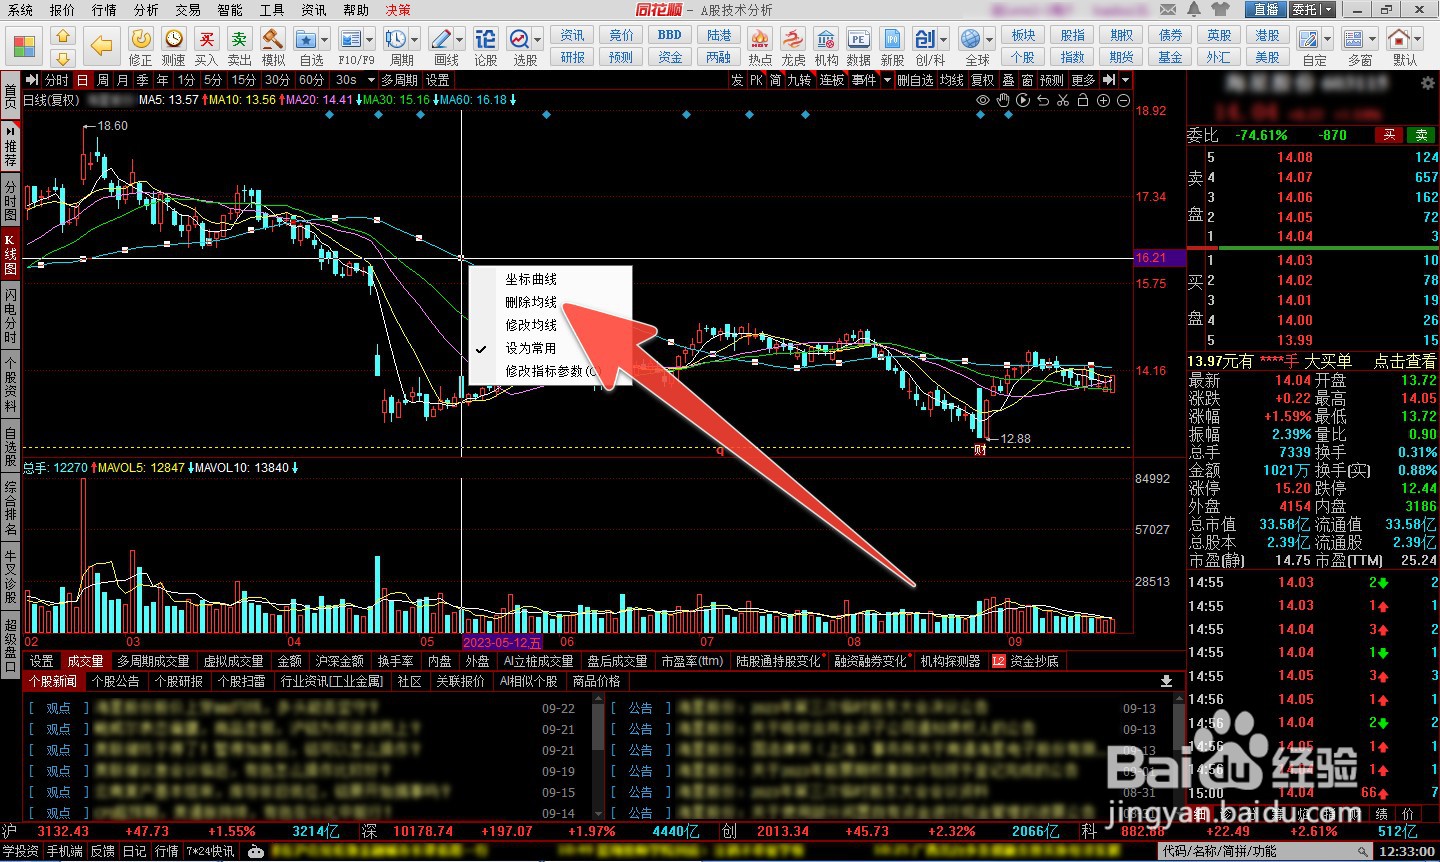Zoom out with the chart minus icon

click(1123, 100)
